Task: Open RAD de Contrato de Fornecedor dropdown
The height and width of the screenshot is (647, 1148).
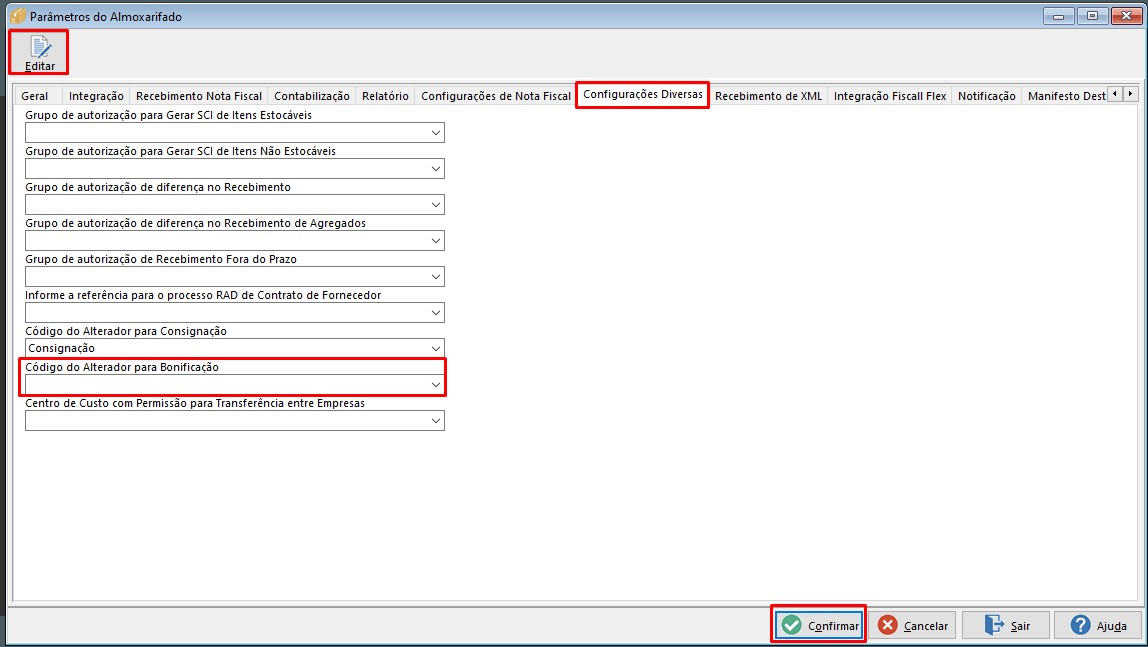Action: (x=436, y=313)
